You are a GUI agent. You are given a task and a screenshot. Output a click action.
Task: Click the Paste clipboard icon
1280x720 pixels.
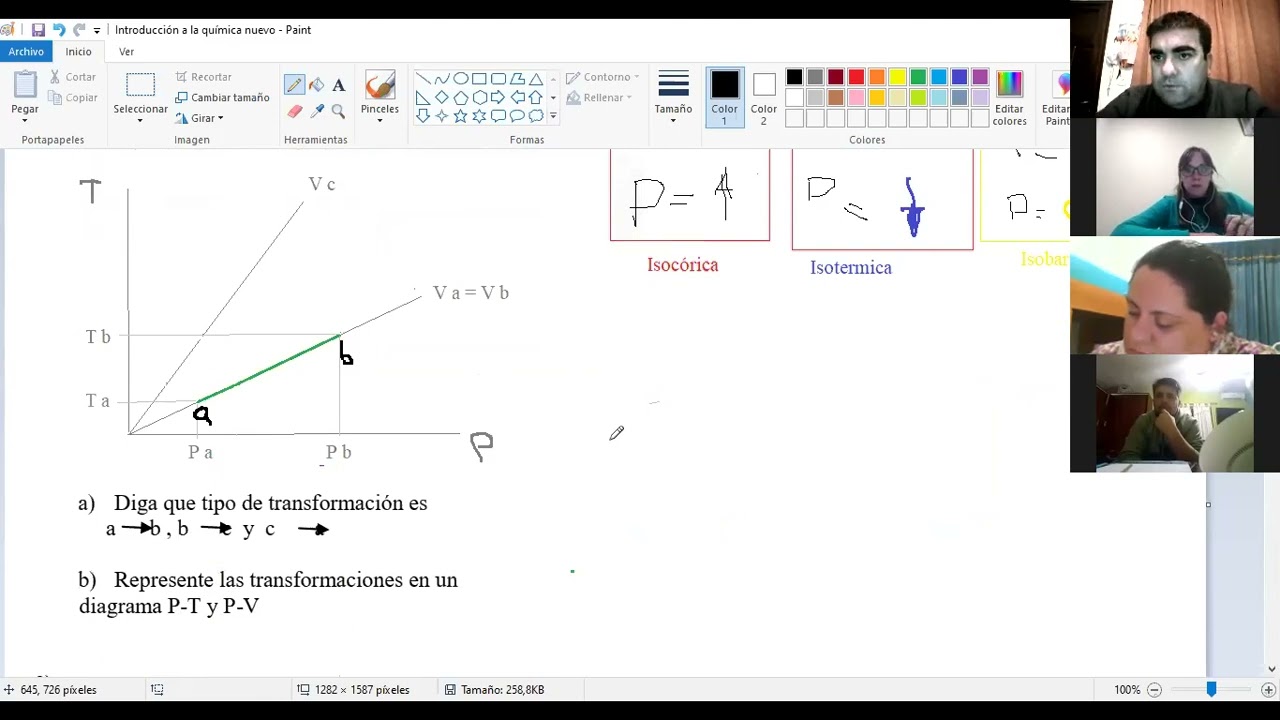point(25,85)
